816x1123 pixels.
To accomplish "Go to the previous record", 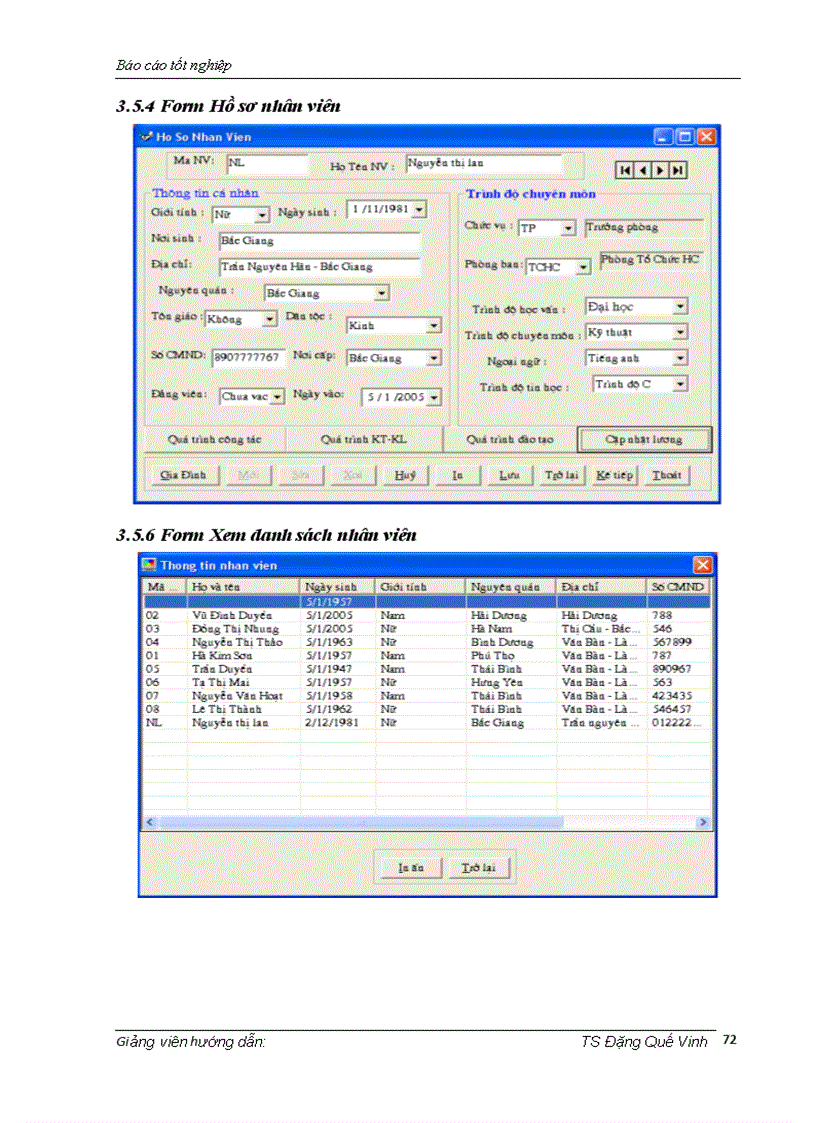I will coord(645,170).
